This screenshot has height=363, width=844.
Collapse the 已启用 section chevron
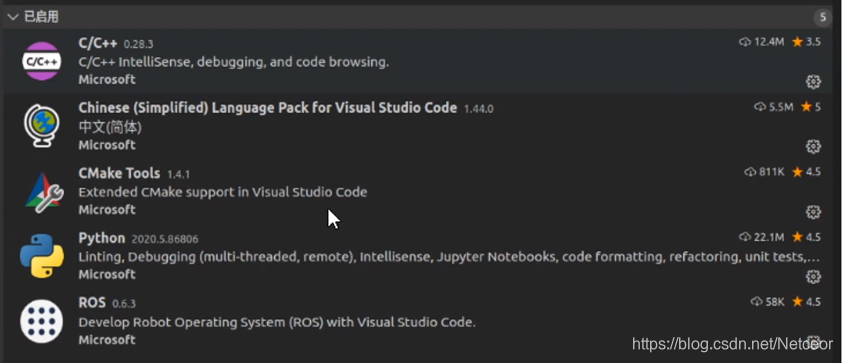pyautogui.click(x=13, y=17)
